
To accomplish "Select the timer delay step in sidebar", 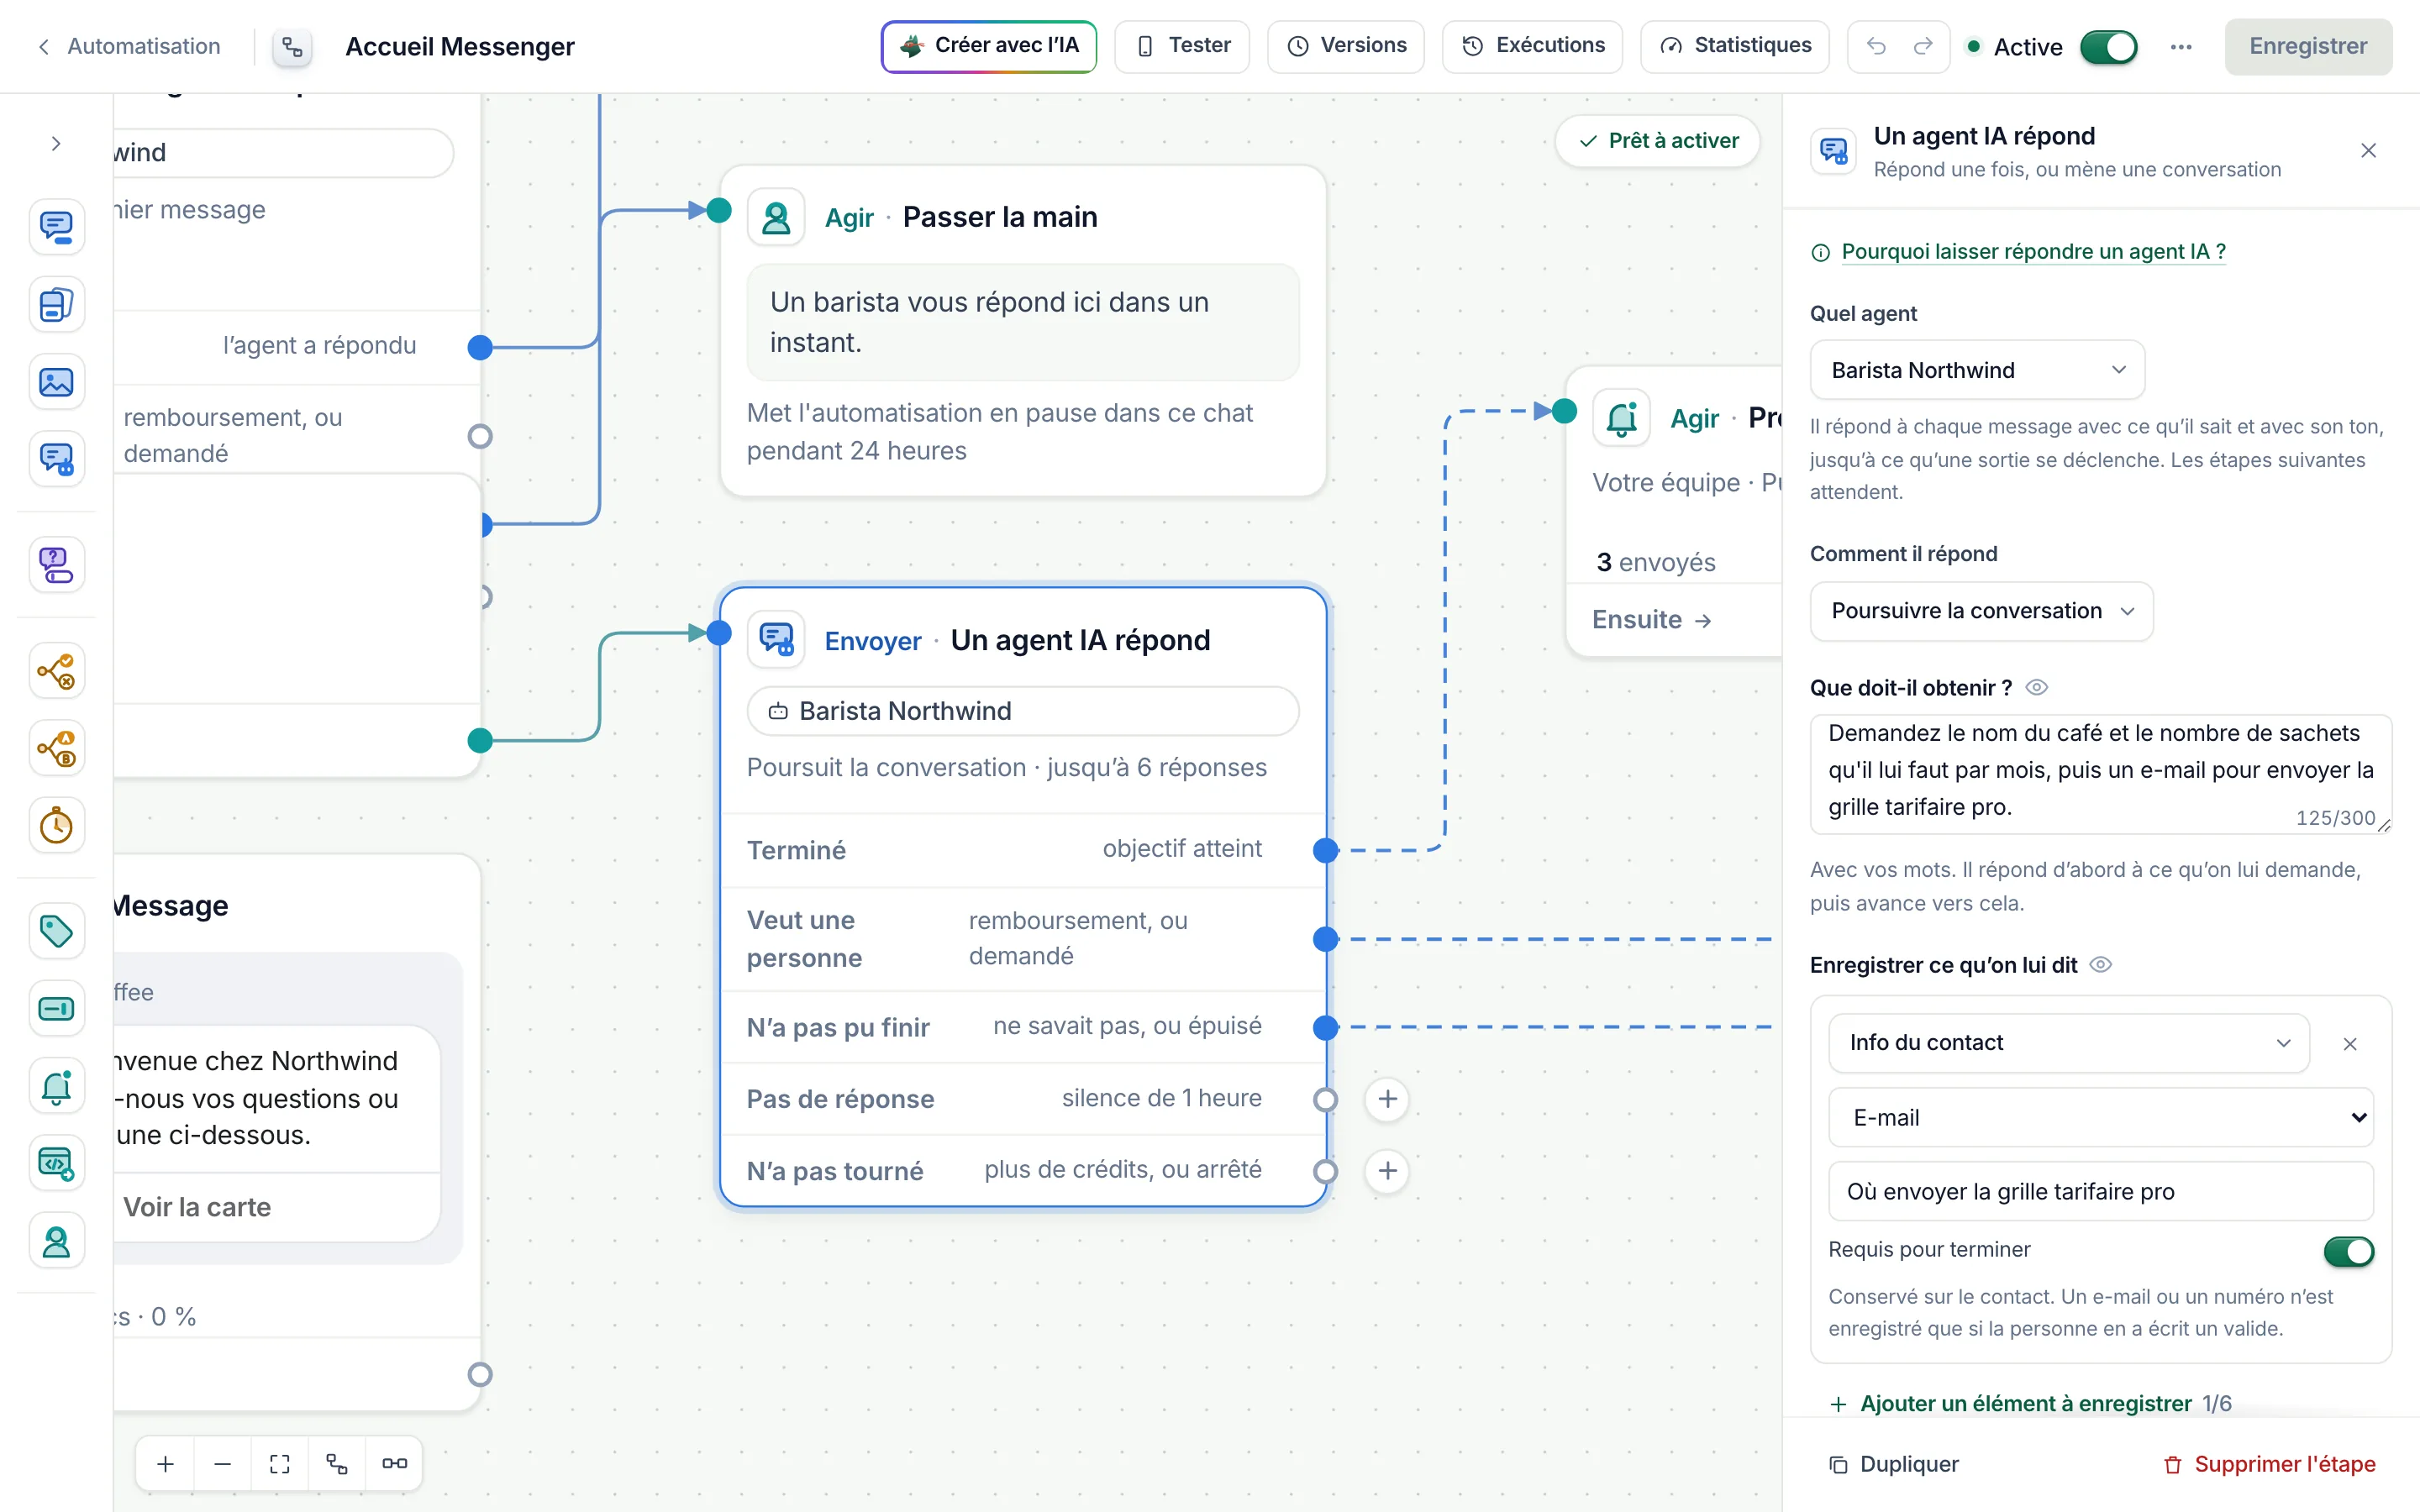I will tap(56, 826).
